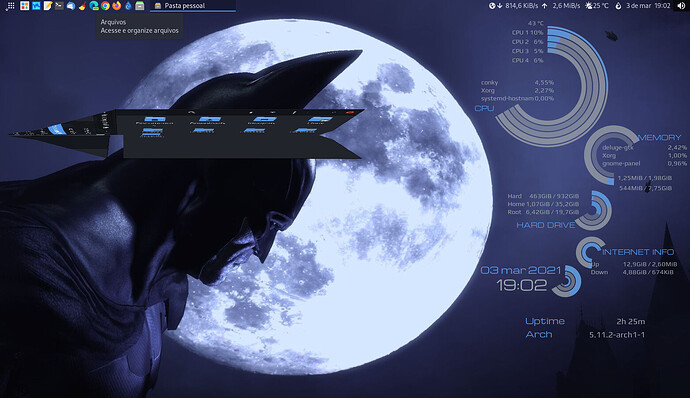Open the applications grid menu
Viewport: 690px width, 398px height.
pos(11,6)
